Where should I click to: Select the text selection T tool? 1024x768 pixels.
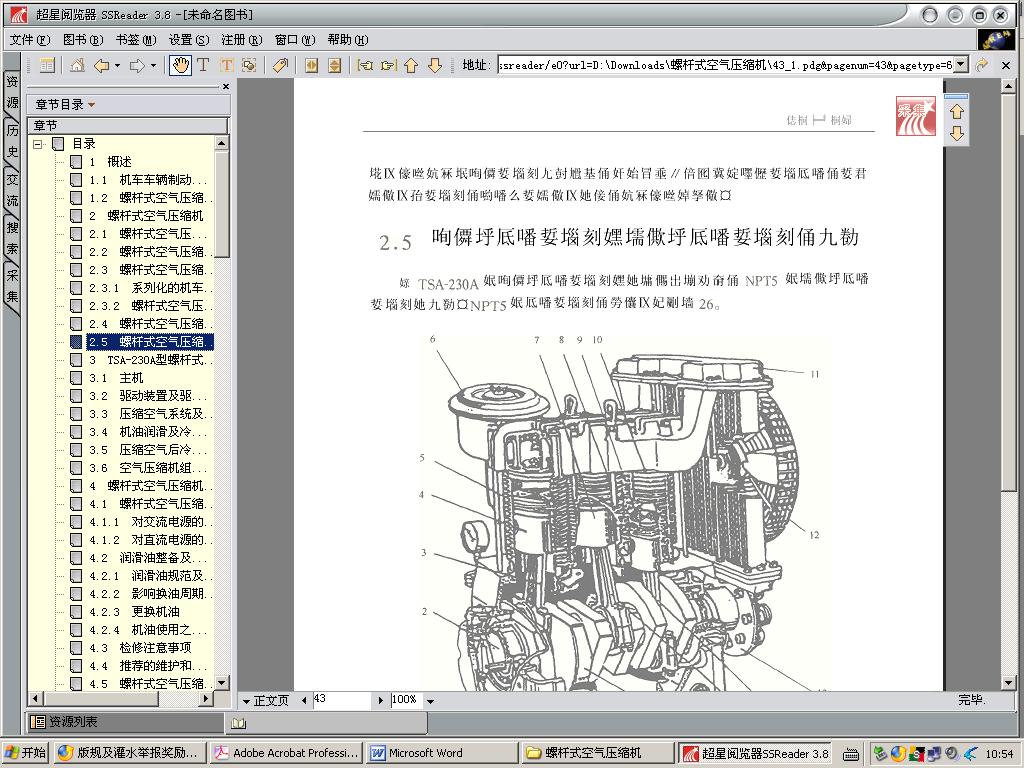203,65
